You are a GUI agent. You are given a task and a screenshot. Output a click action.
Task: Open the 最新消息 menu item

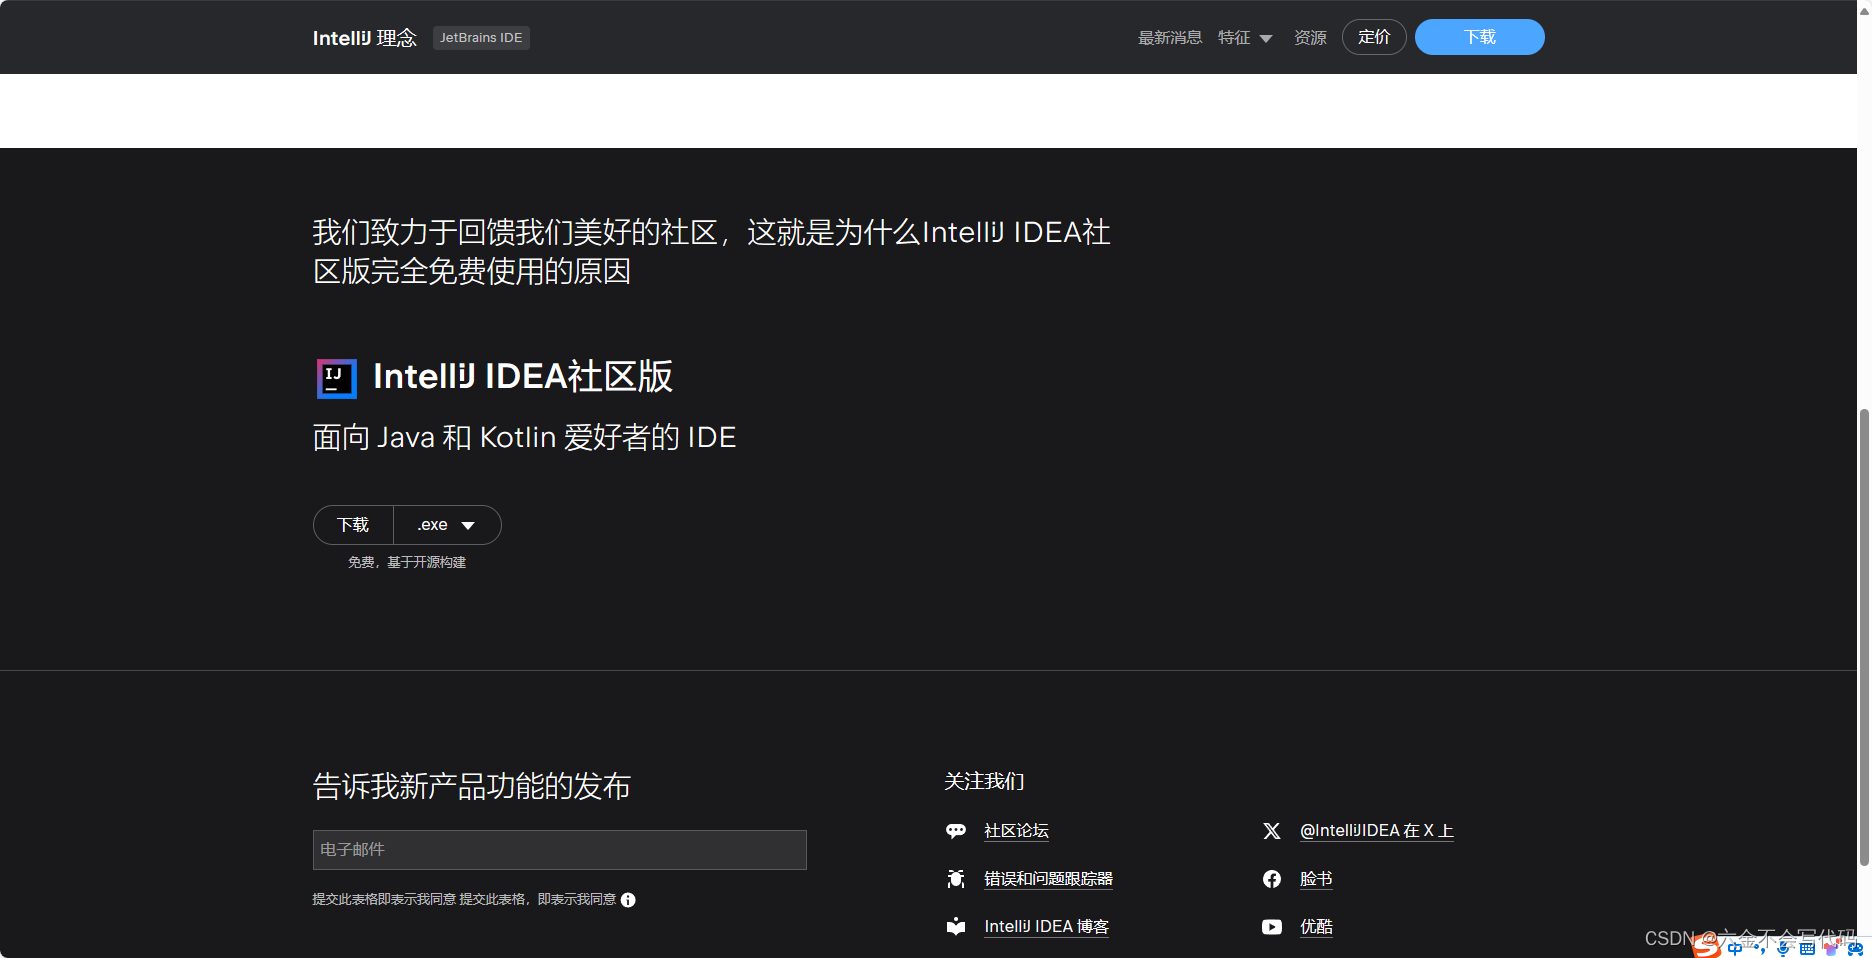pos(1170,38)
